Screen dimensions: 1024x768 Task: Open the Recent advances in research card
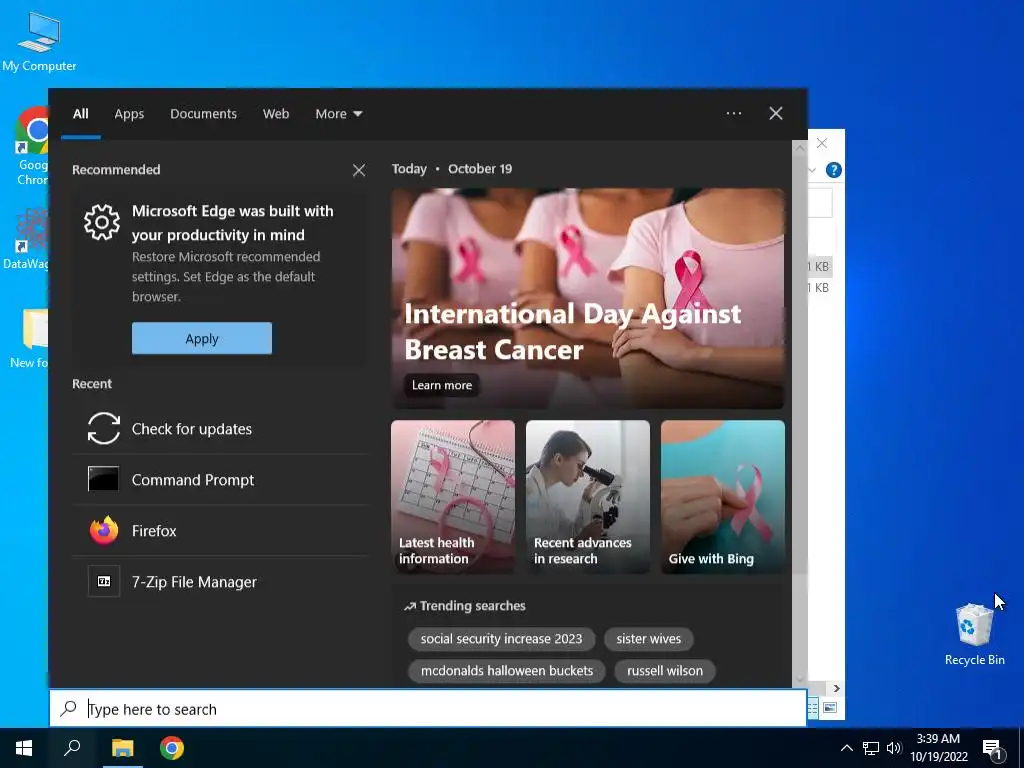[x=588, y=497]
